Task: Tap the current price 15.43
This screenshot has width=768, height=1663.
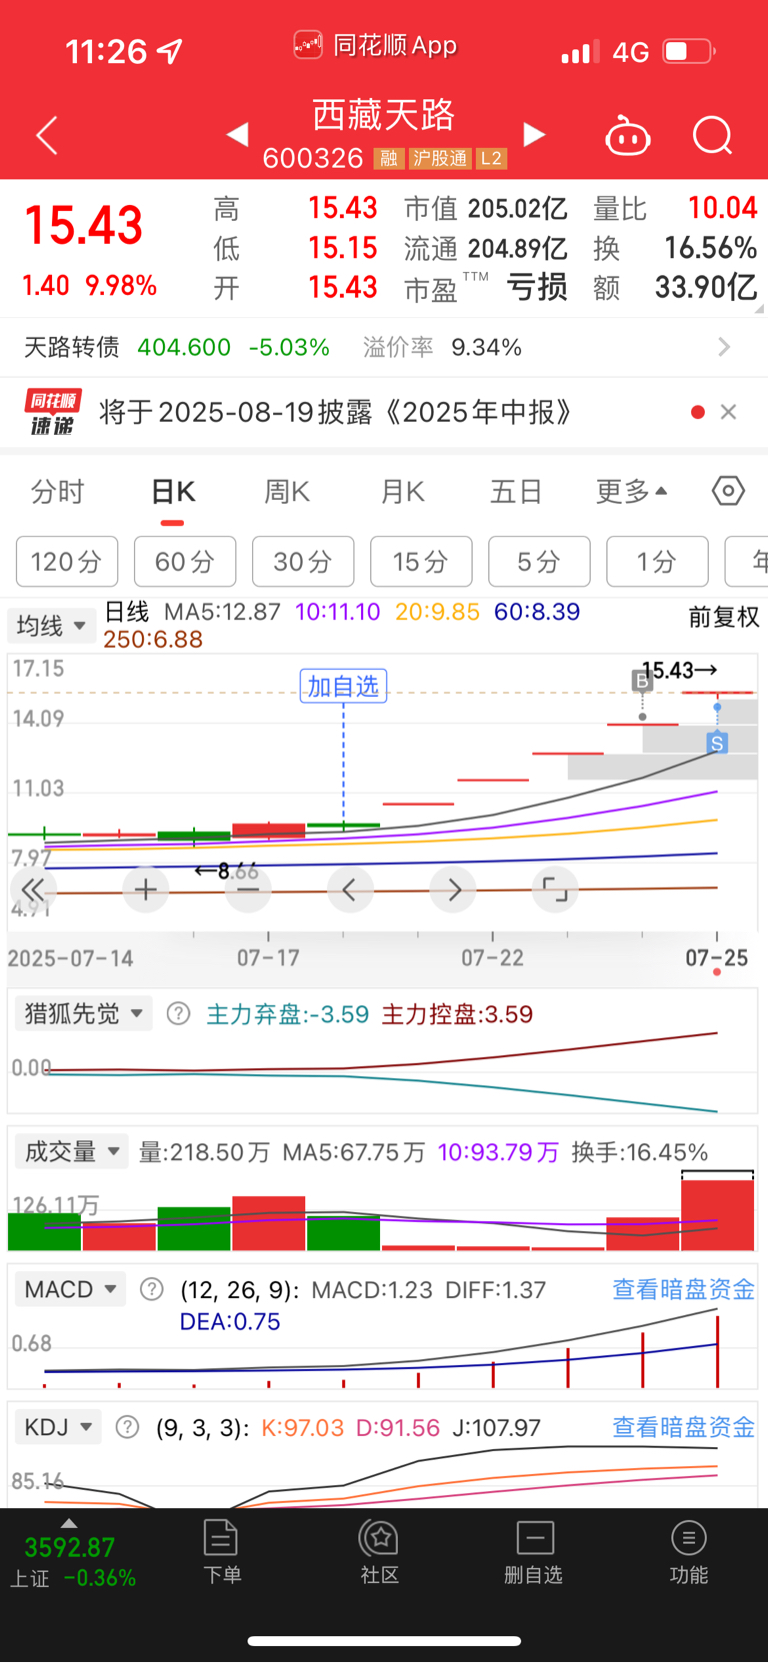Action: [84, 225]
